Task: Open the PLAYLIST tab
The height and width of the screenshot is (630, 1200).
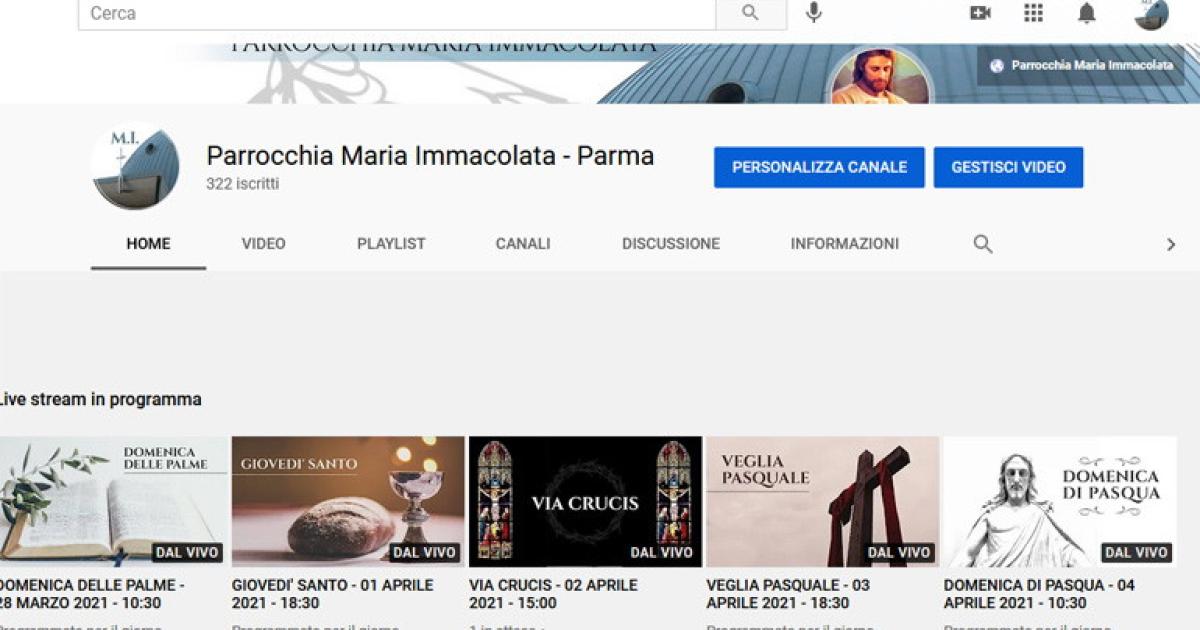Action: tap(391, 244)
